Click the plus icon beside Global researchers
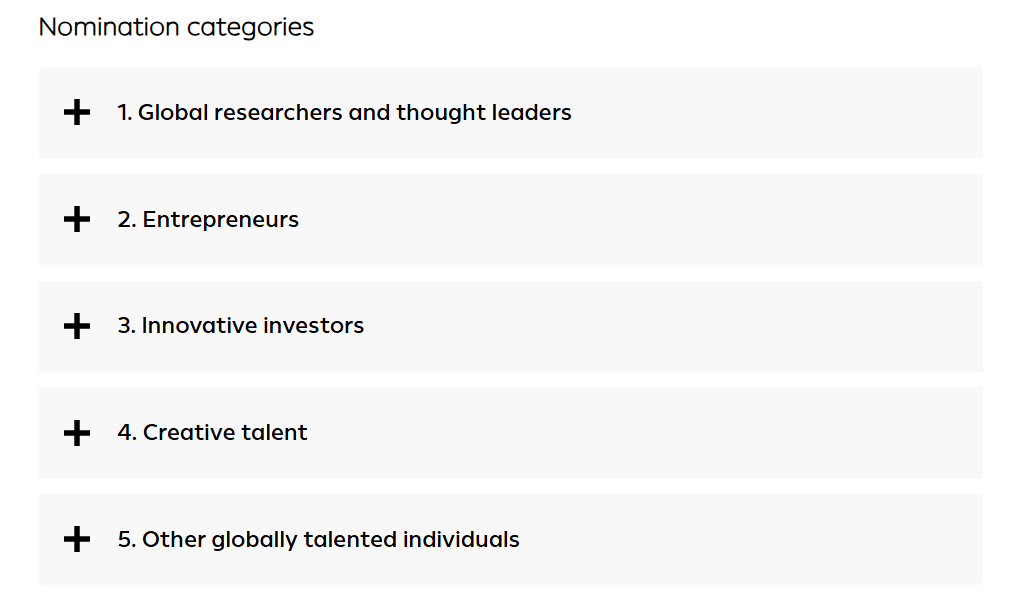The height and width of the screenshot is (613, 1025). (76, 112)
